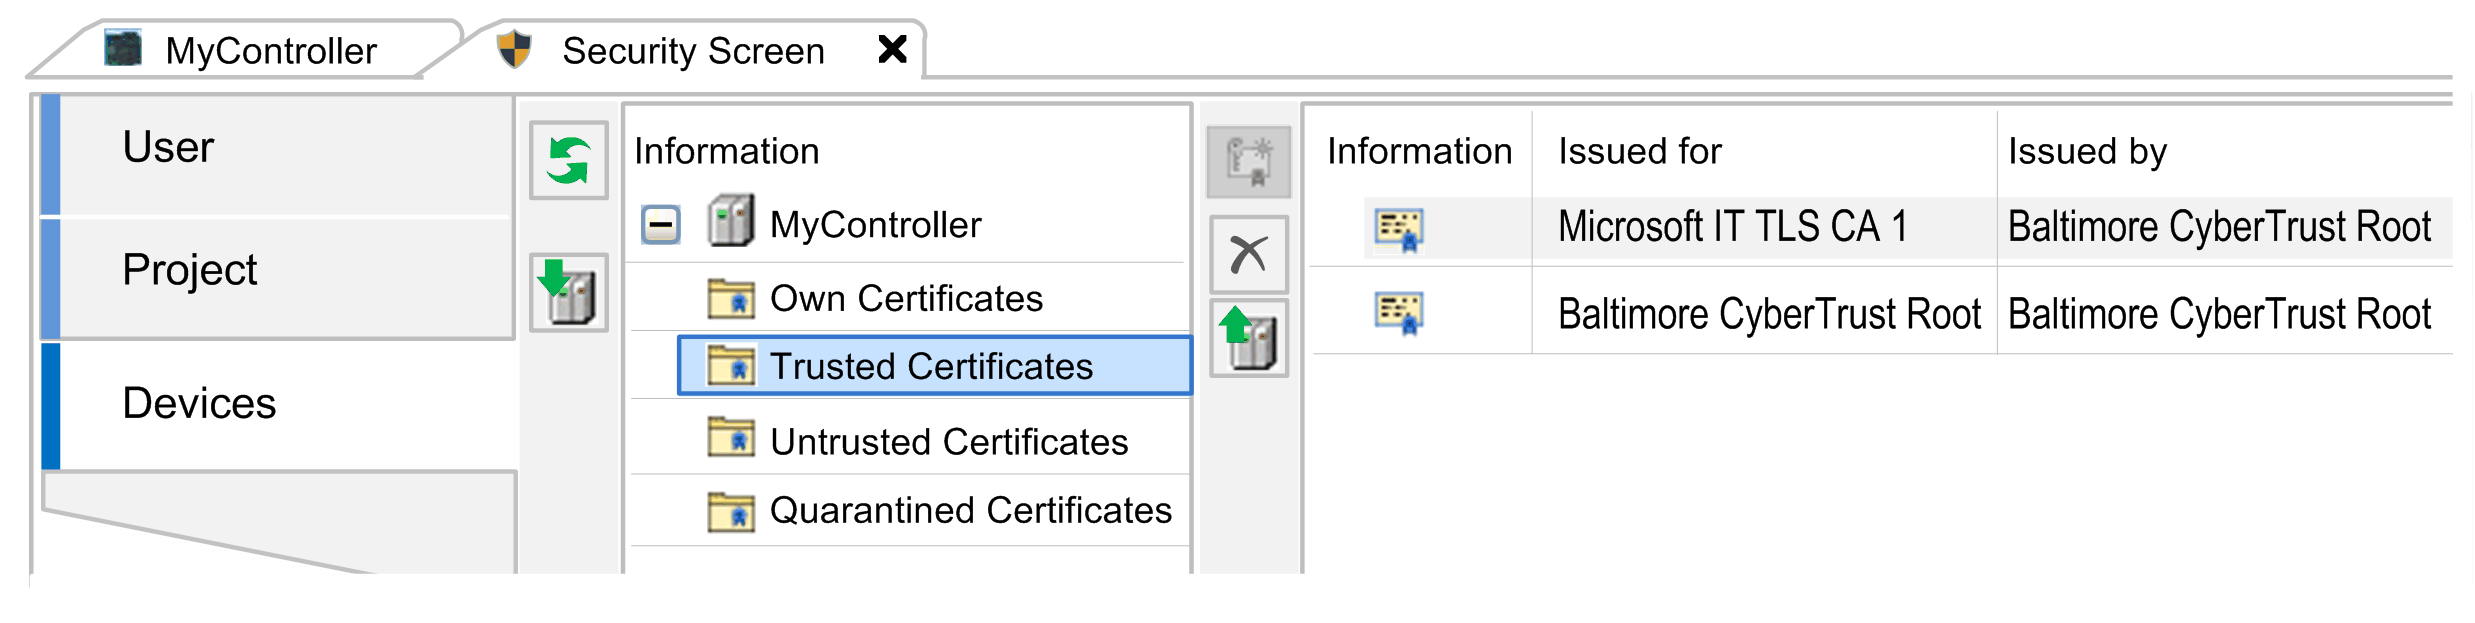Collapse the MyController tree node
The image size is (2475, 623).
(660, 224)
